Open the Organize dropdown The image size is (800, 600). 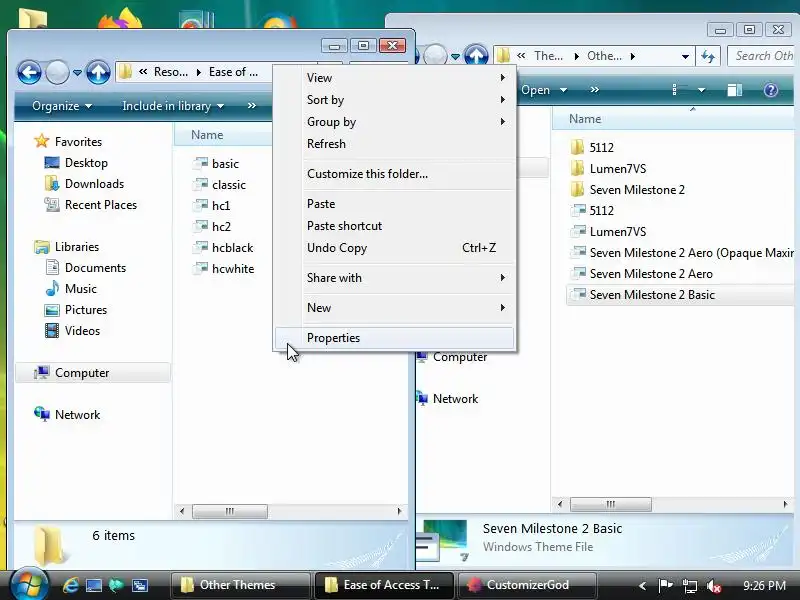62,106
